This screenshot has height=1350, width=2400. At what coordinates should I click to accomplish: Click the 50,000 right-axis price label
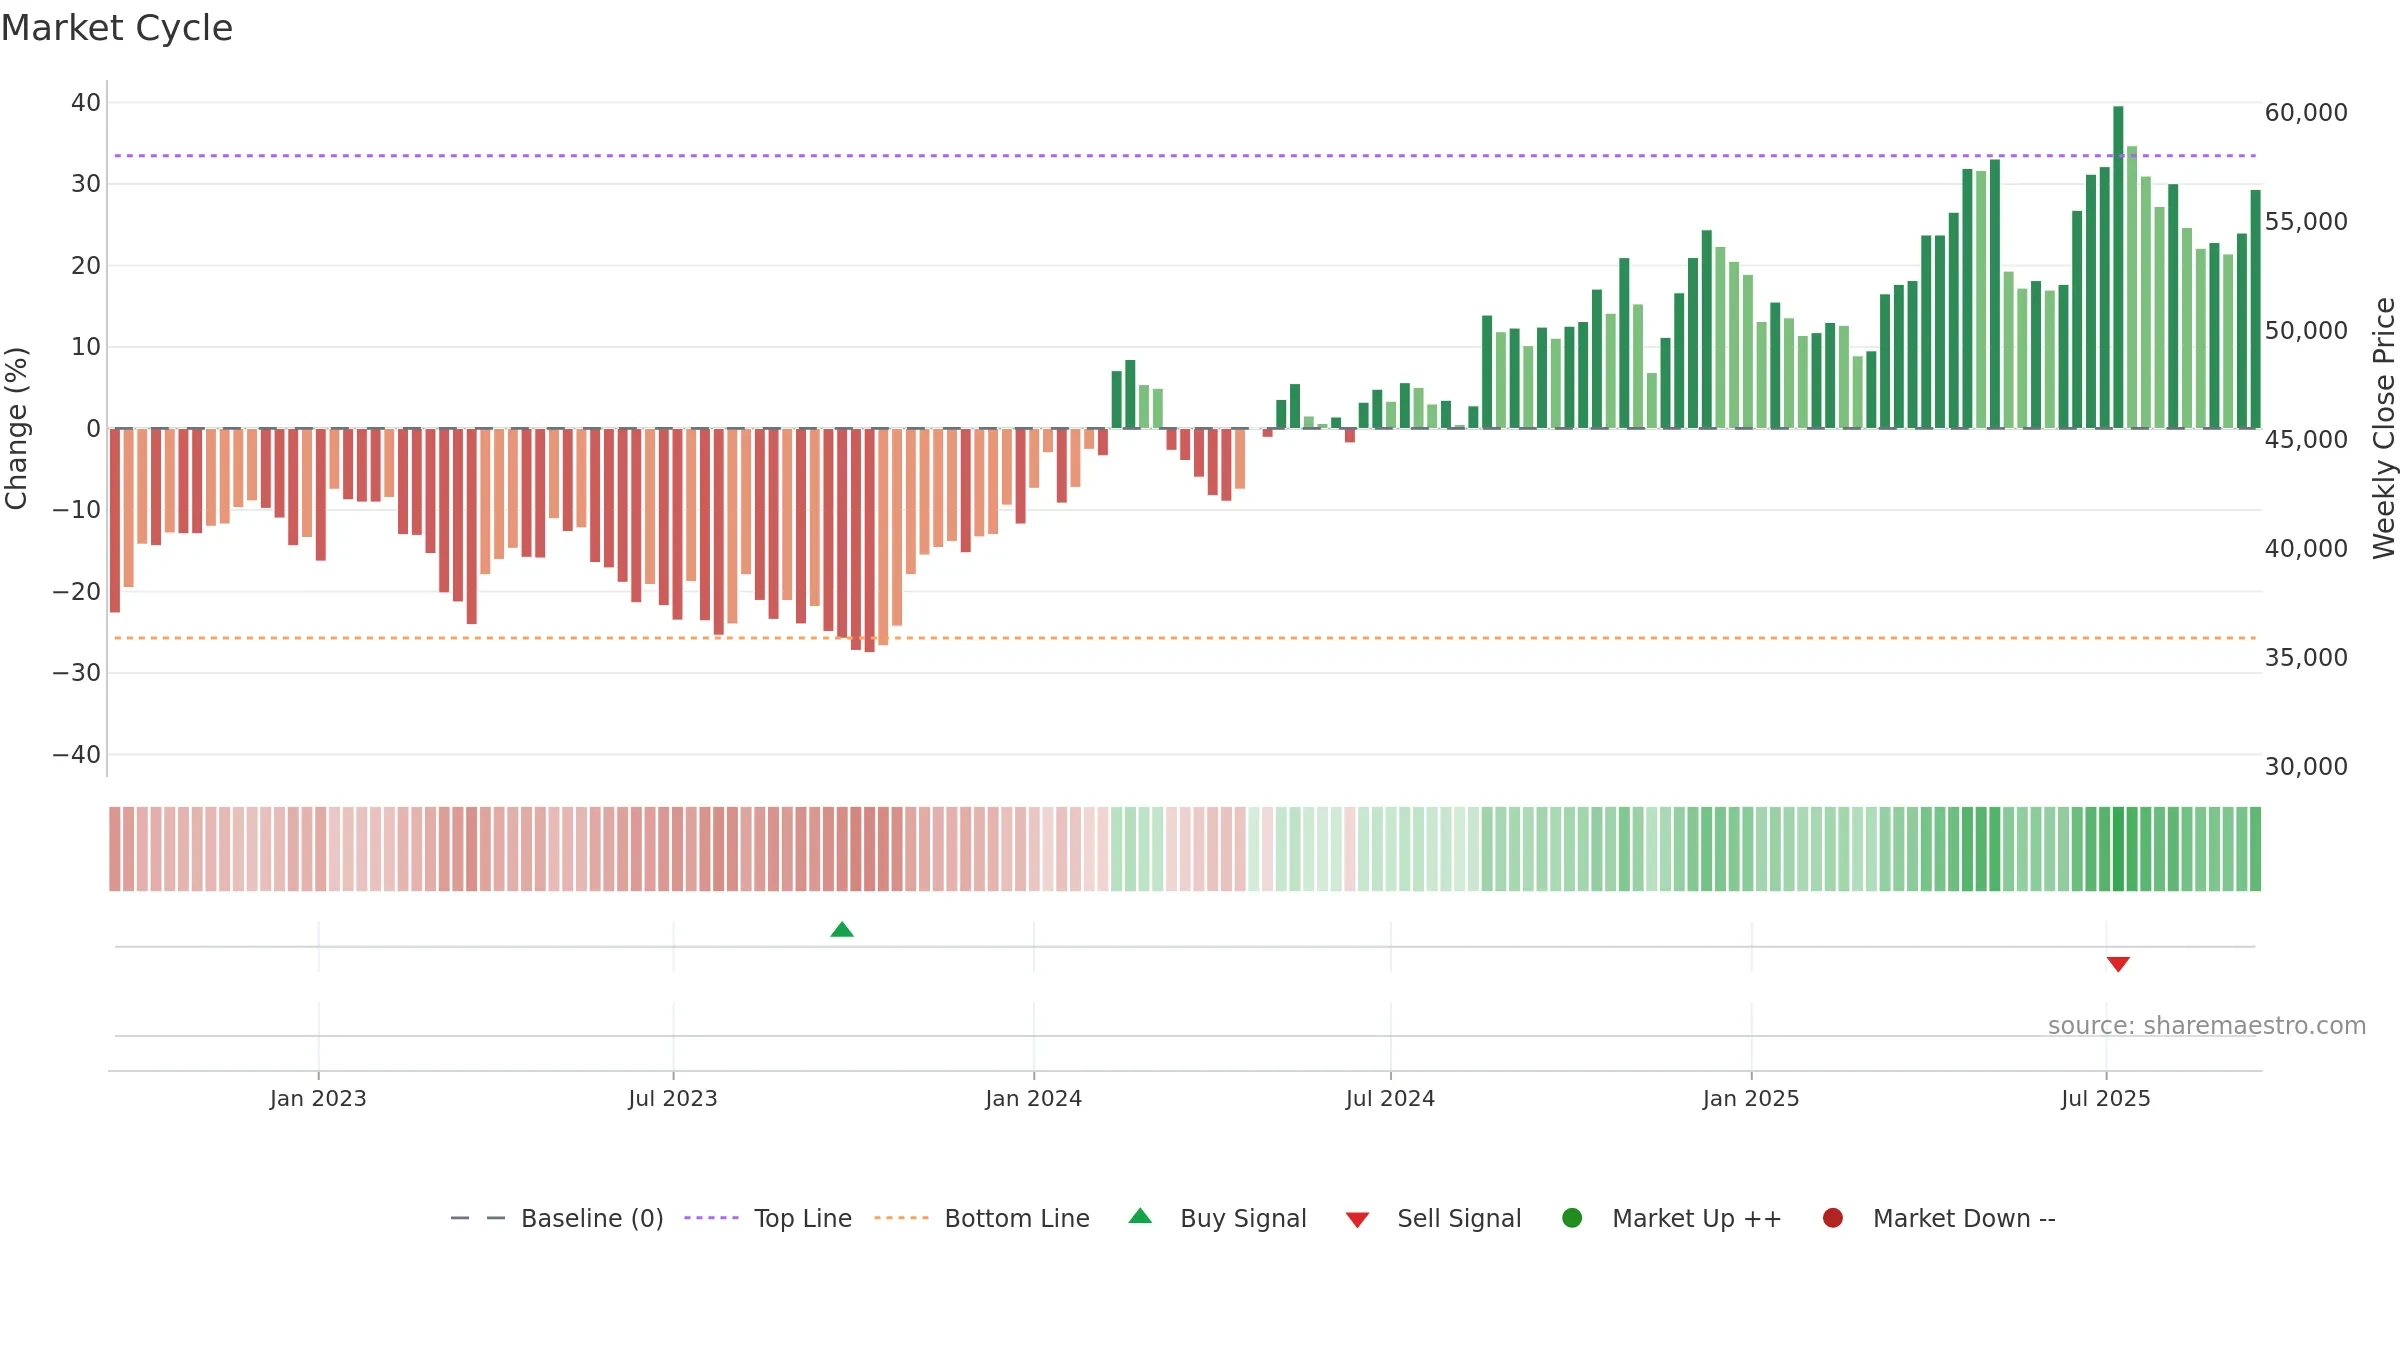click(x=2306, y=331)
